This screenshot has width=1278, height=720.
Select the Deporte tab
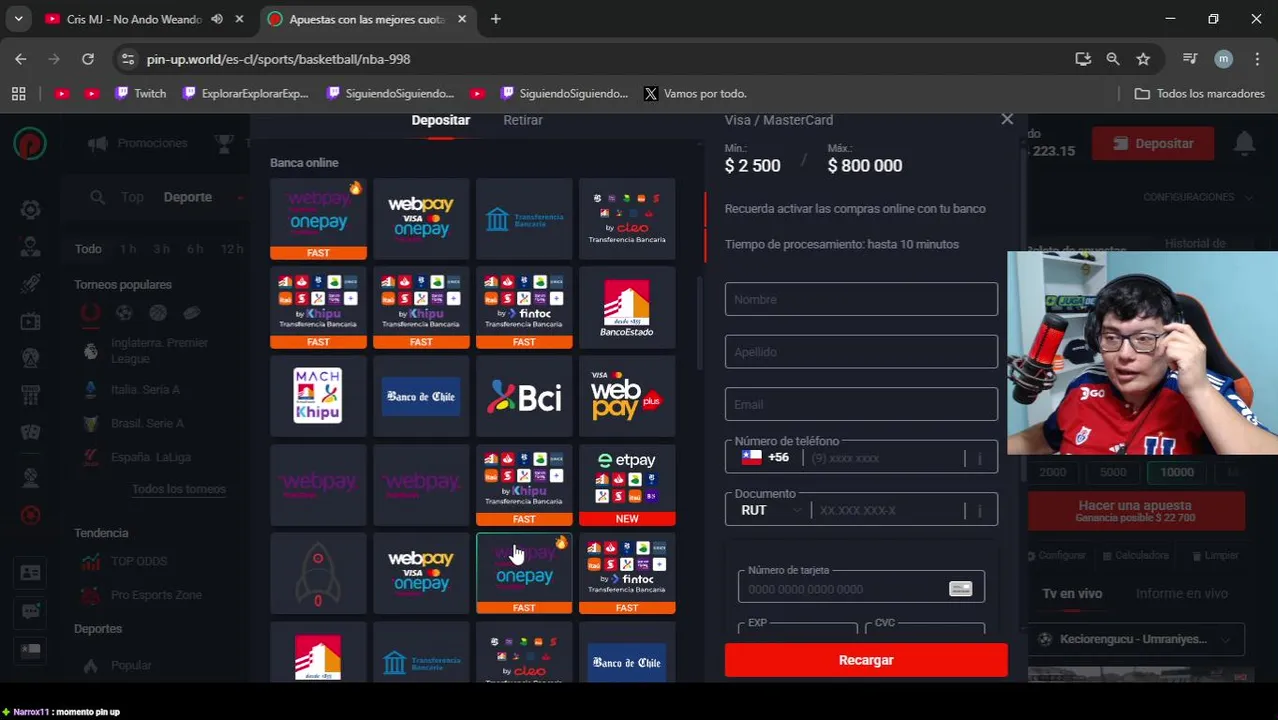click(x=188, y=197)
